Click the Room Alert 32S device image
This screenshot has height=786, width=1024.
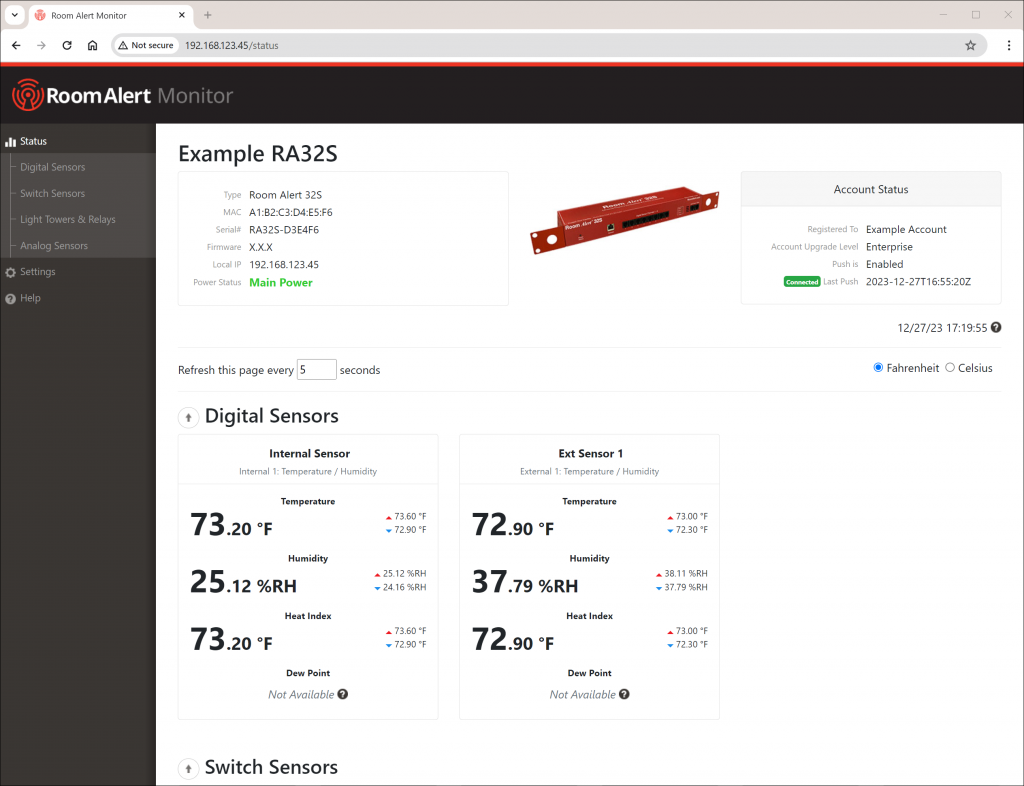[624, 225]
